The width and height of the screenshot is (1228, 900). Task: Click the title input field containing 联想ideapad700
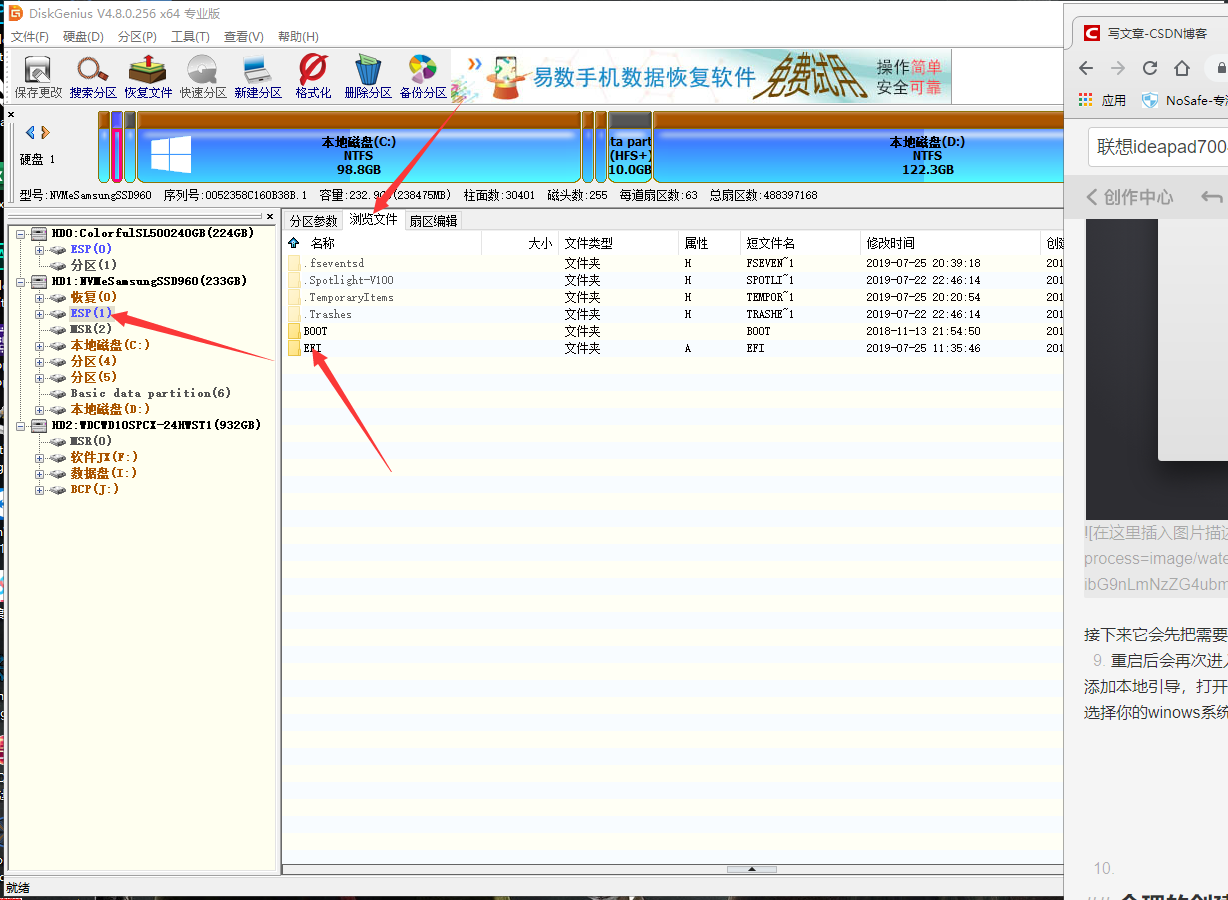[1158, 147]
